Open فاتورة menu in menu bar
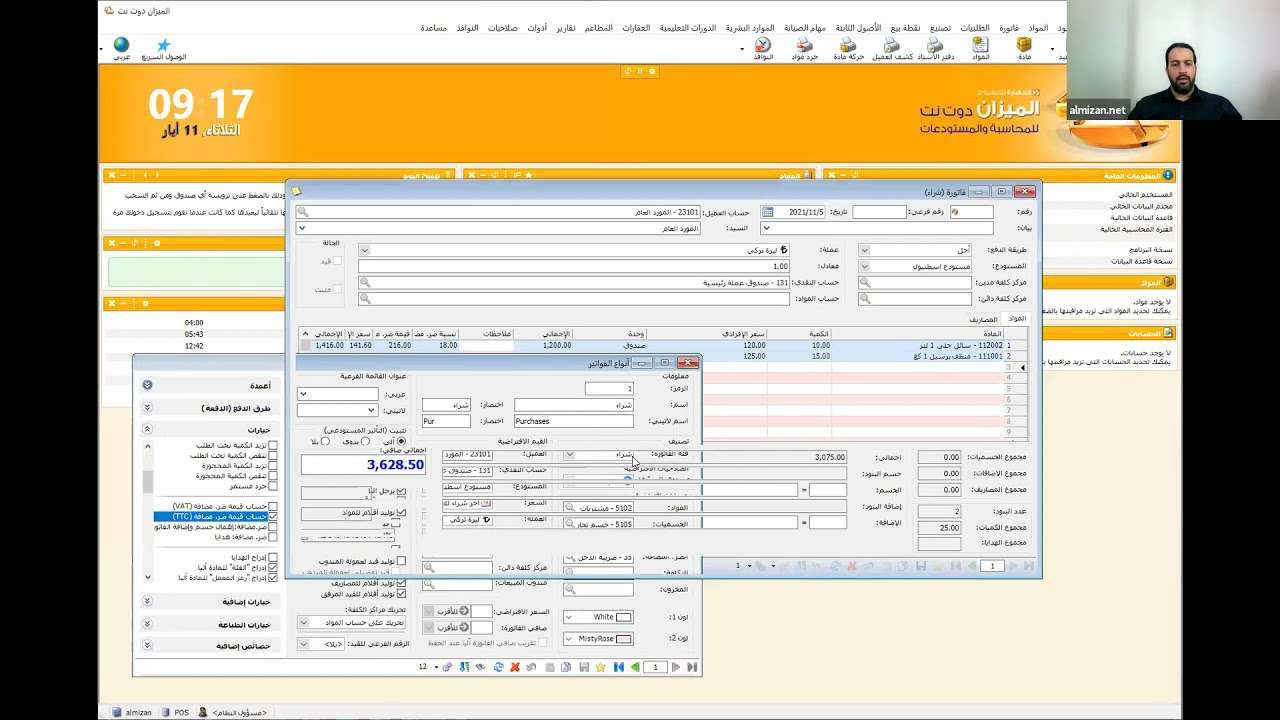Screen dimensions: 1280x720 tap(1009, 28)
